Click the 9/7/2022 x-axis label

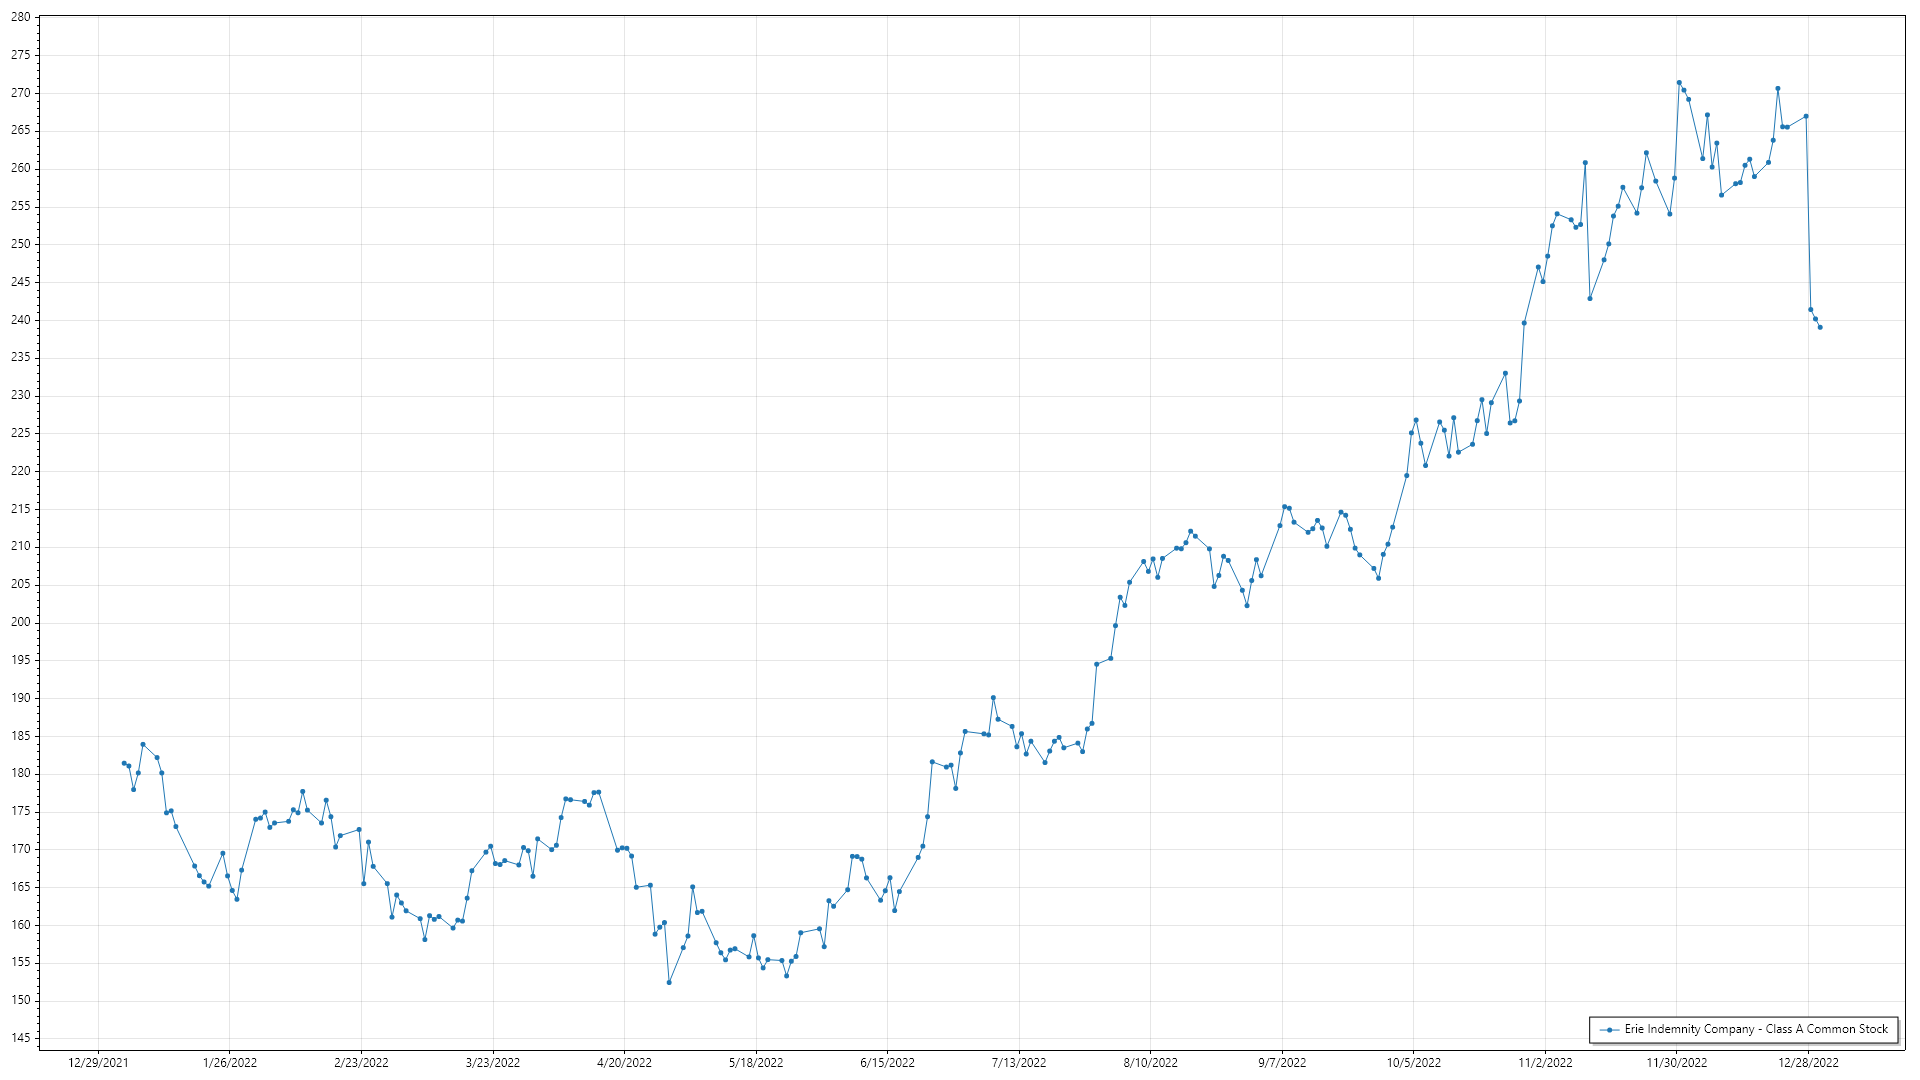pos(1282,1063)
